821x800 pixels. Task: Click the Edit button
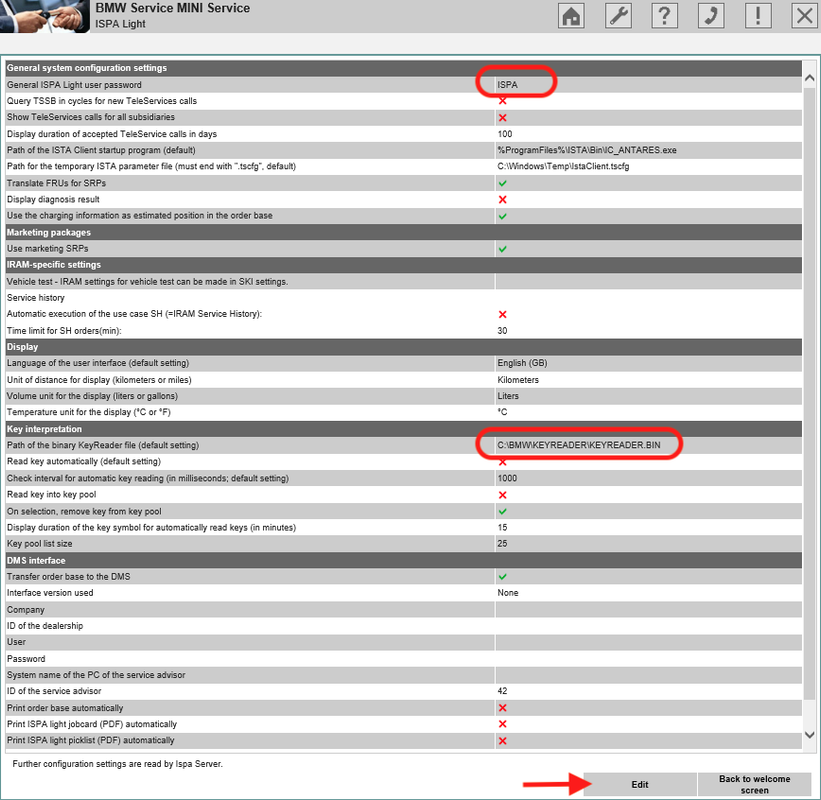click(x=640, y=784)
